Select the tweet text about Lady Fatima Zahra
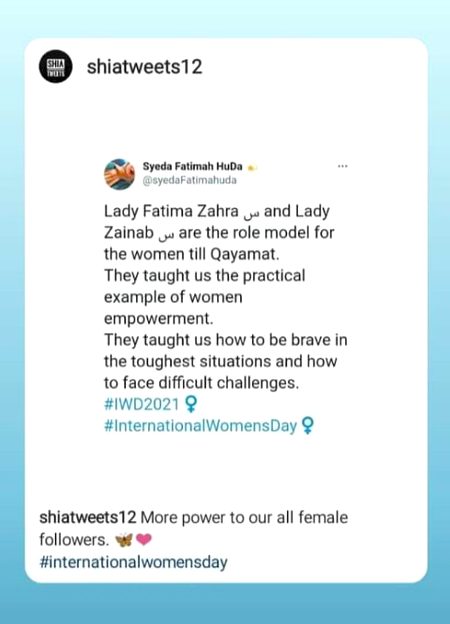The width and height of the screenshot is (450, 624). point(226,297)
